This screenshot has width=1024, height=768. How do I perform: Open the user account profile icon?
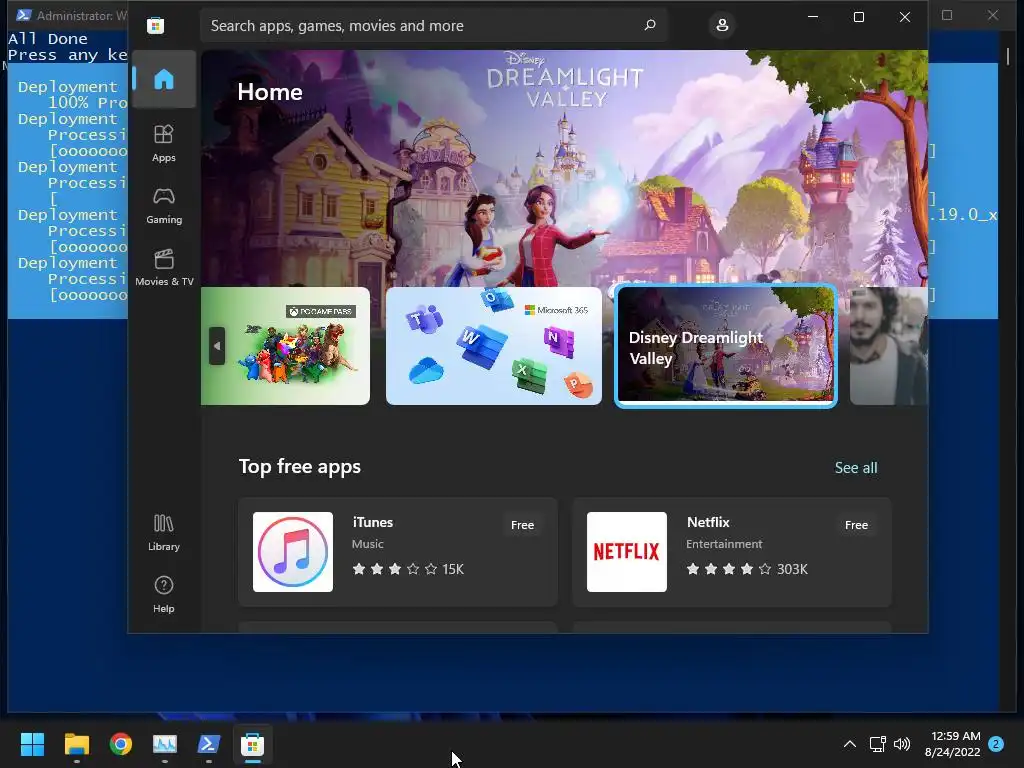722,25
